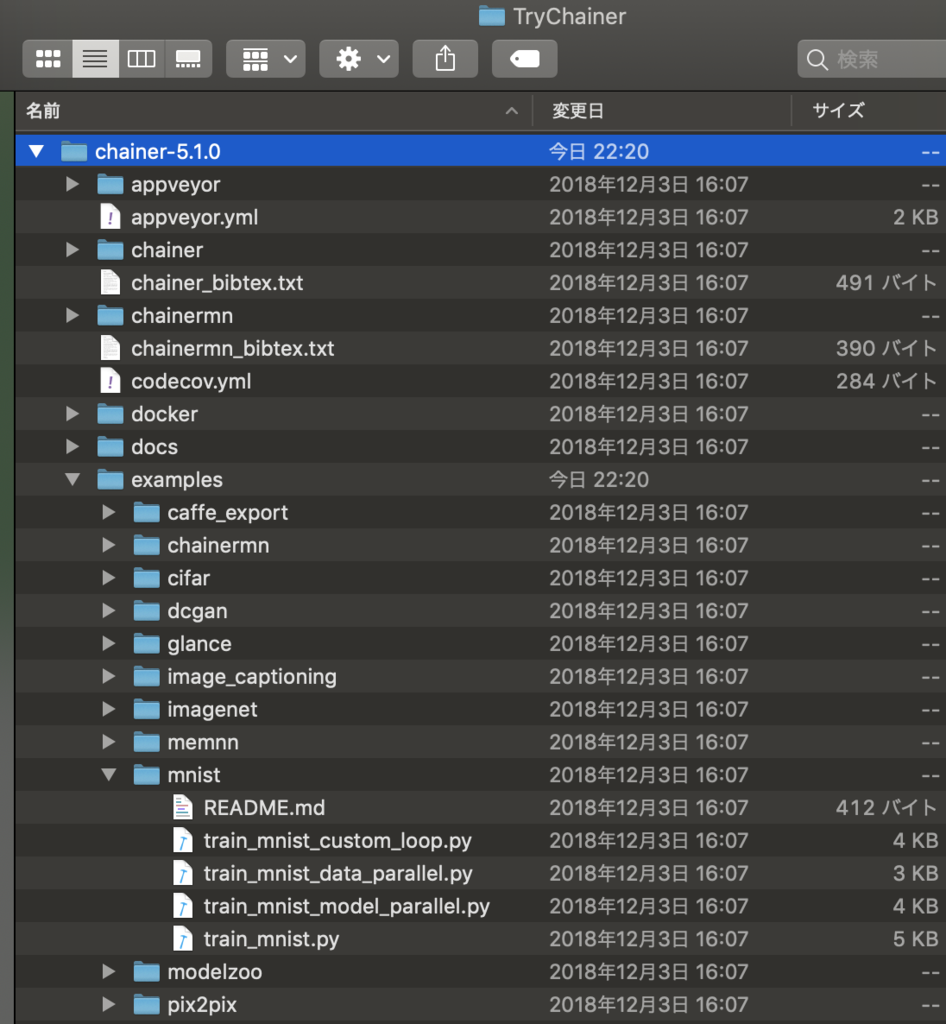Expand the memnn folder

pyautogui.click(x=109, y=742)
